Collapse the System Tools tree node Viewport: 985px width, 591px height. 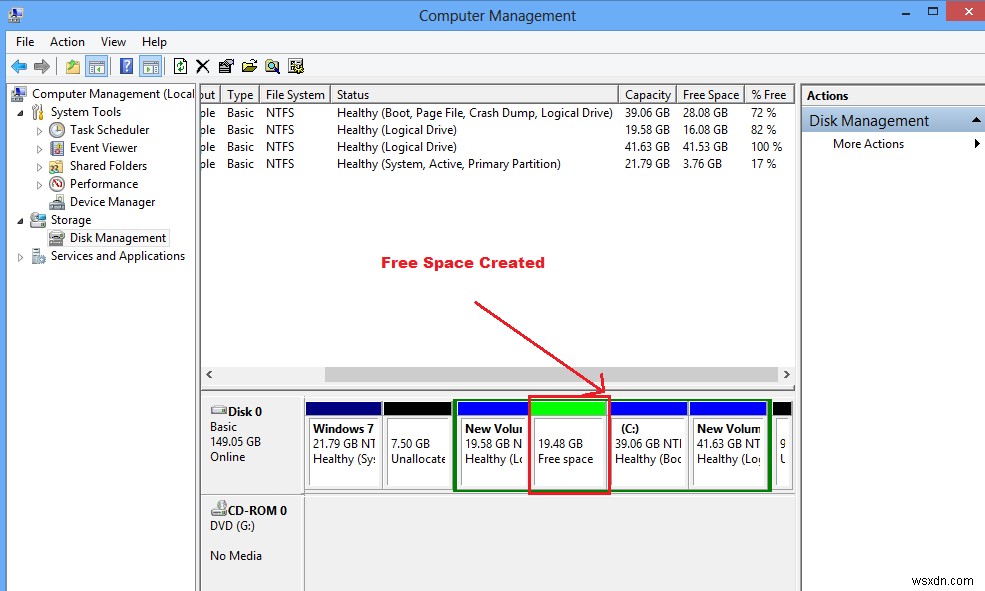[22, 111]
